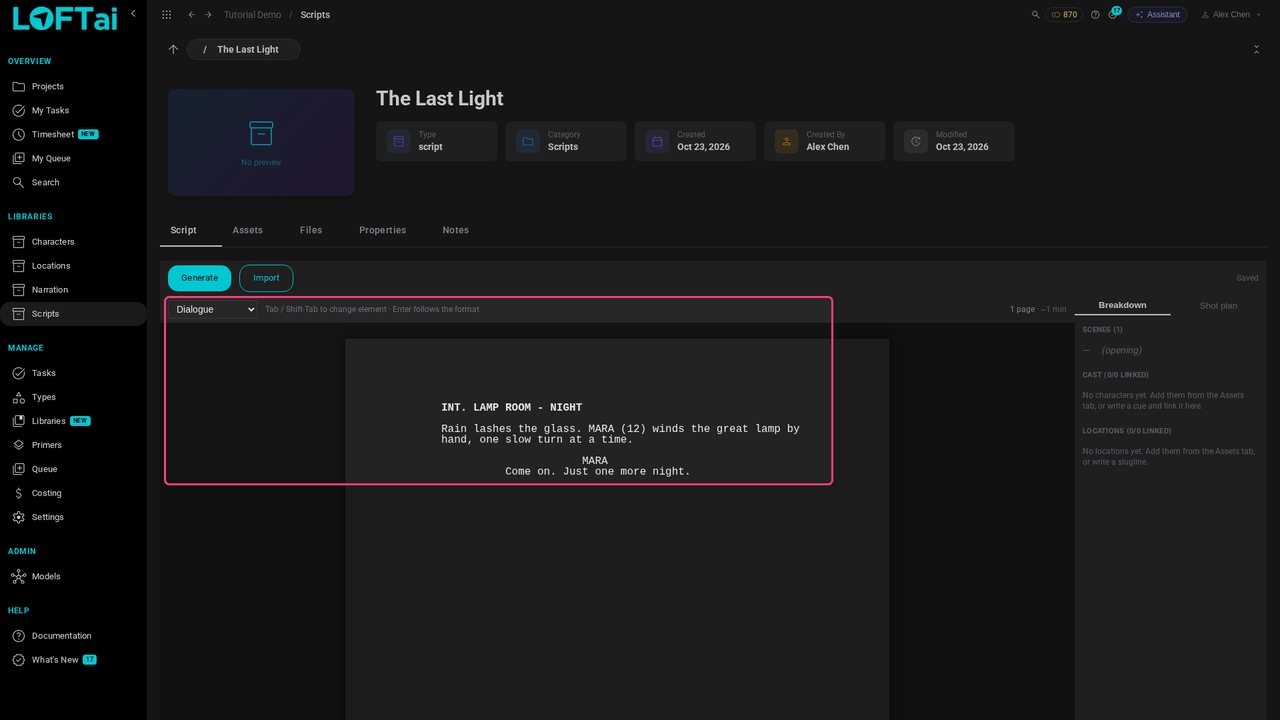This screenshot has width=1280, height=720.
Task: Open What's New updates
Action: pyautogui.click(x=73, y=660)
